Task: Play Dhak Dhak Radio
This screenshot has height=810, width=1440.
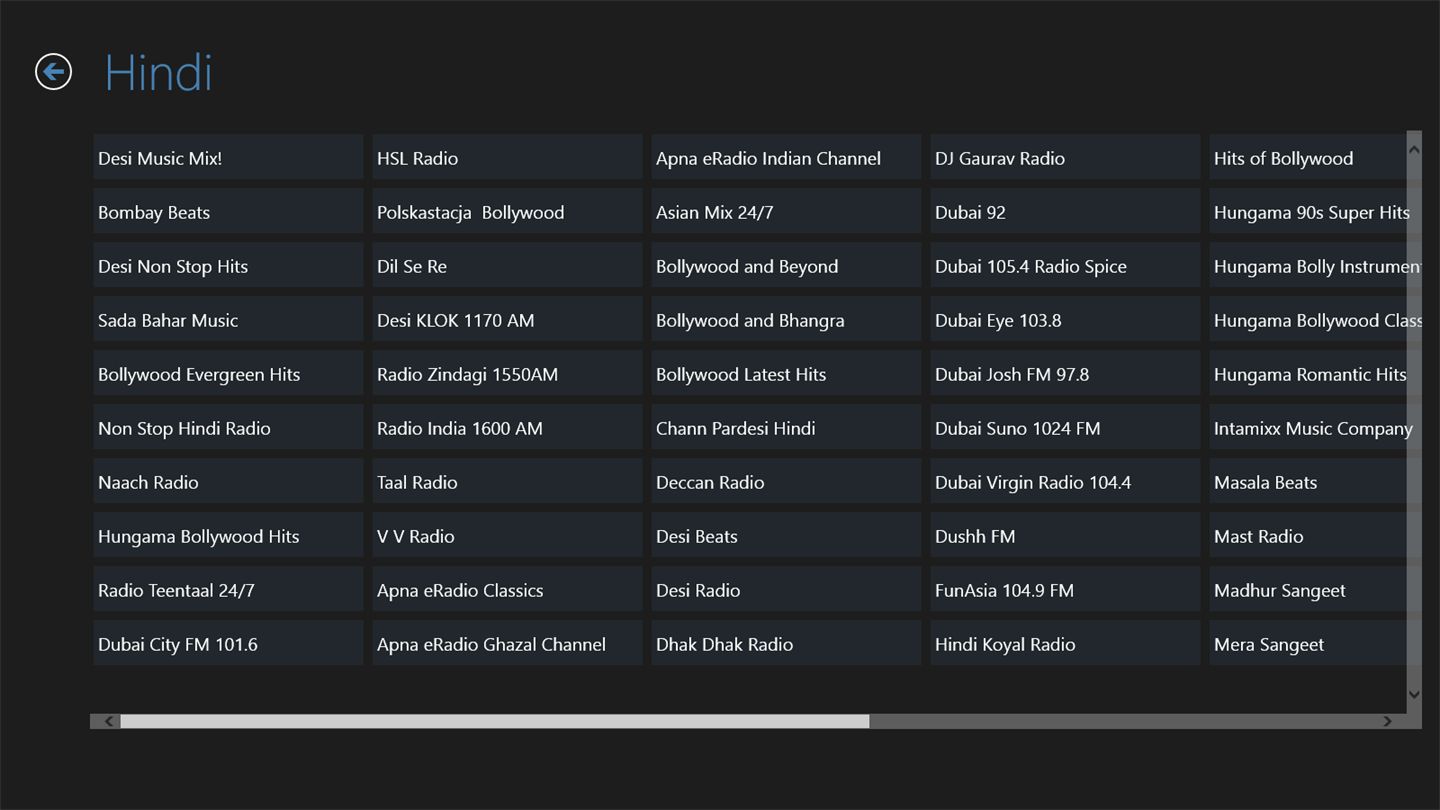Action: click(787, 644)
